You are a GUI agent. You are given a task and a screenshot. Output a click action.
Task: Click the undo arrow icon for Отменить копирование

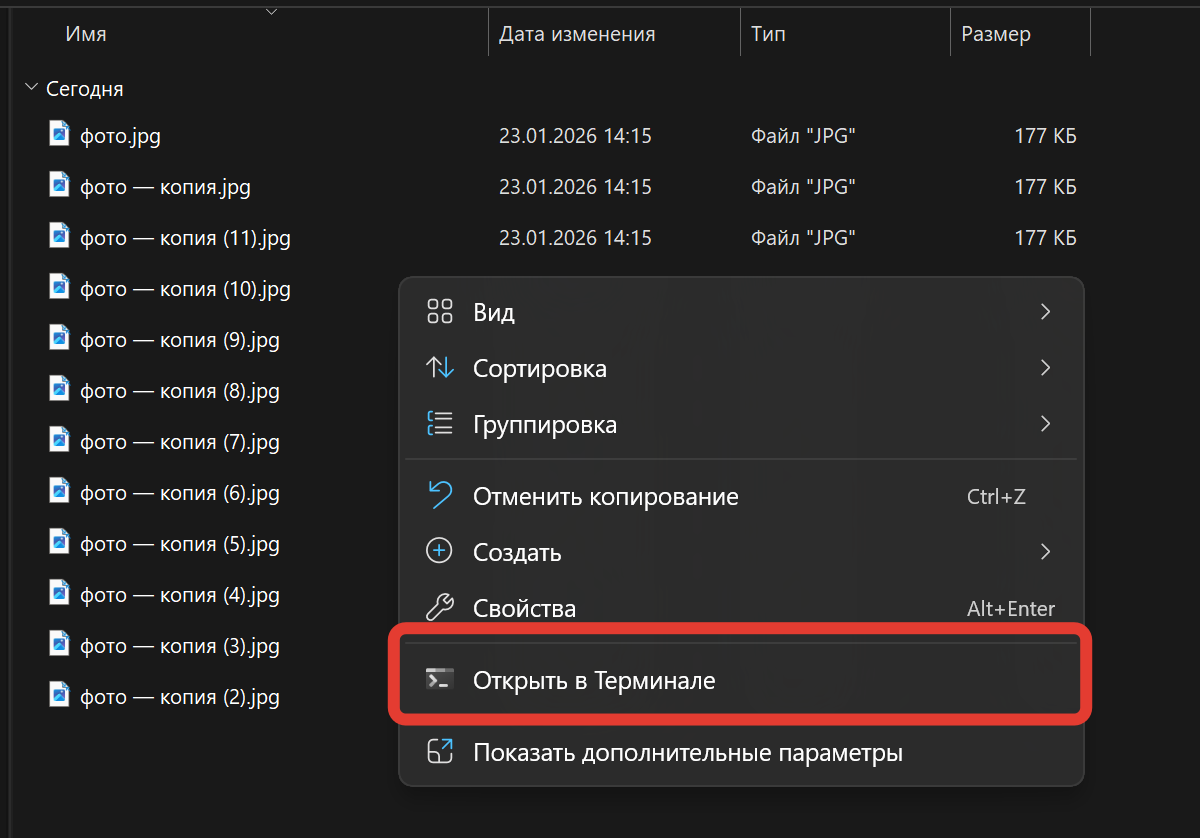pyautogui.click(x=440, y=495)
